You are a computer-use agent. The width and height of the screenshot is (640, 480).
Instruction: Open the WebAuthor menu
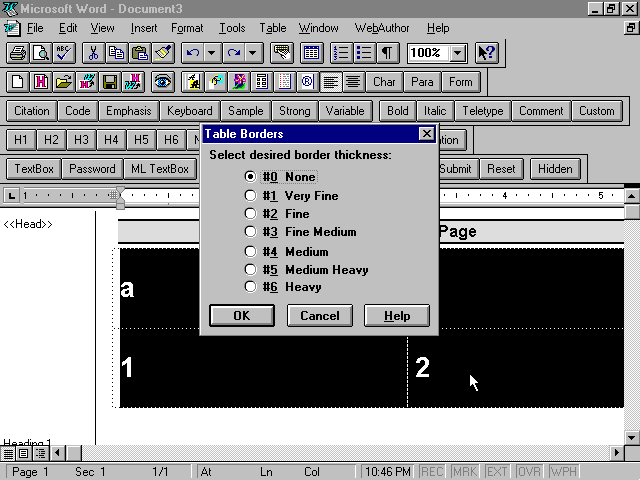384,28
